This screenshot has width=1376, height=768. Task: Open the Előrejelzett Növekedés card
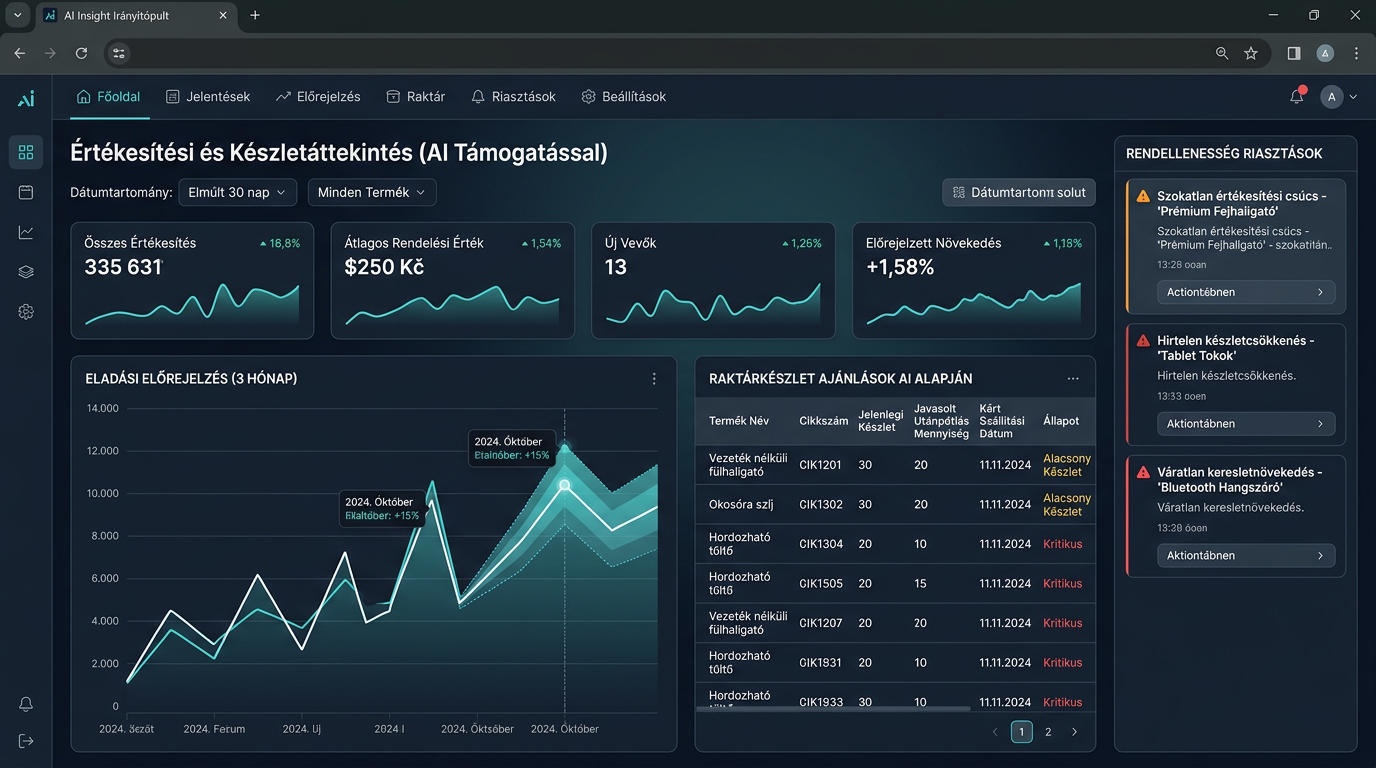click(x=974, y=280)
